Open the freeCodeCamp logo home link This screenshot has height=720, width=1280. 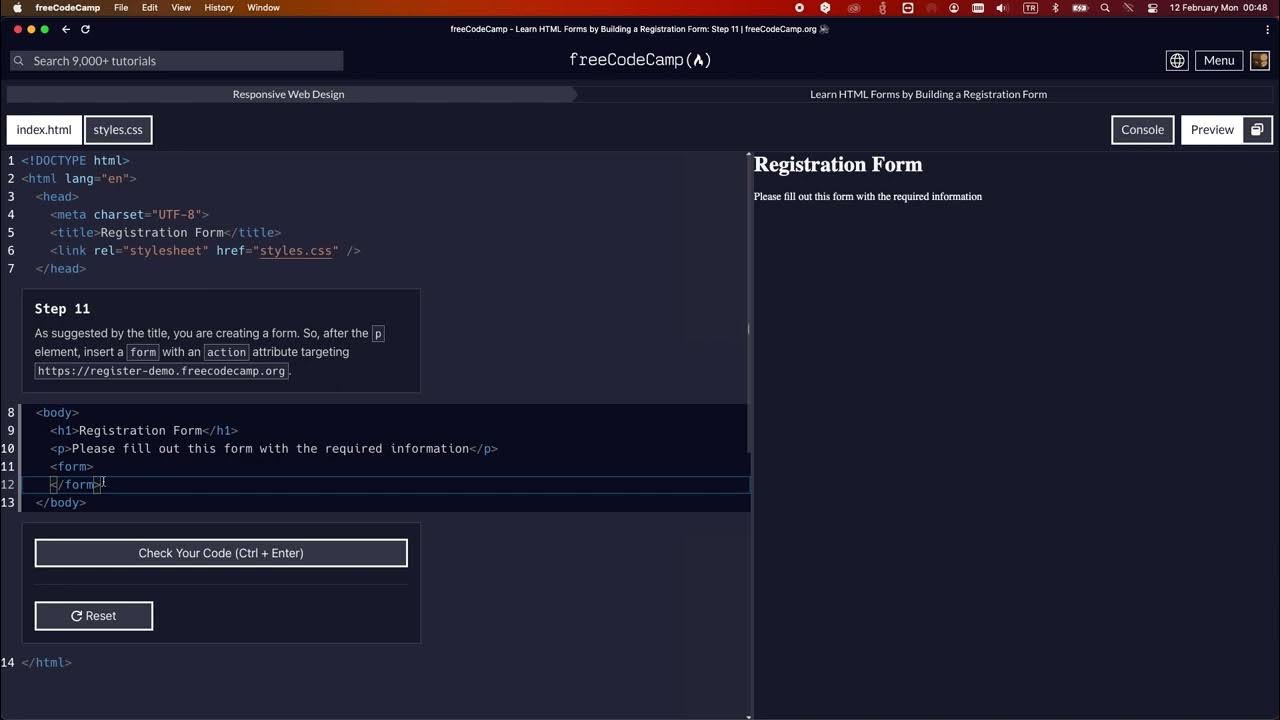(x=640, y=60)
